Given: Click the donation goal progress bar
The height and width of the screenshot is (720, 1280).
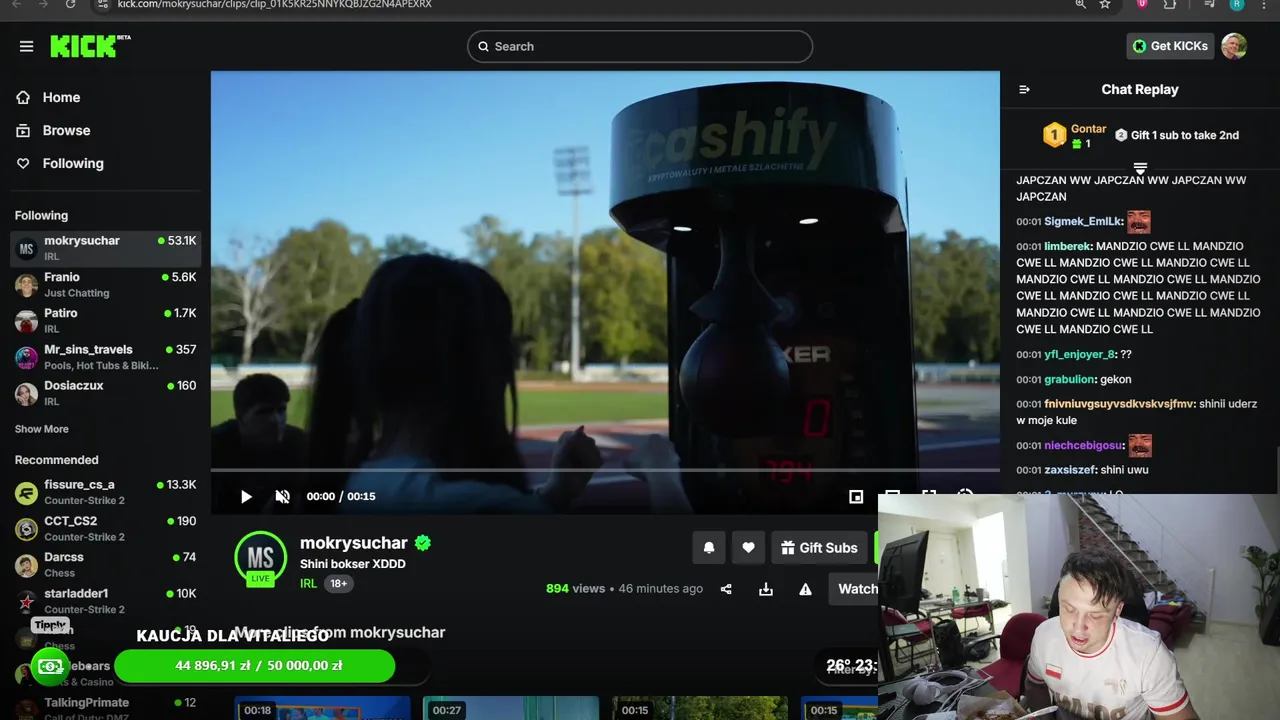Looking at the screenshot, I should tap(255, 666).
